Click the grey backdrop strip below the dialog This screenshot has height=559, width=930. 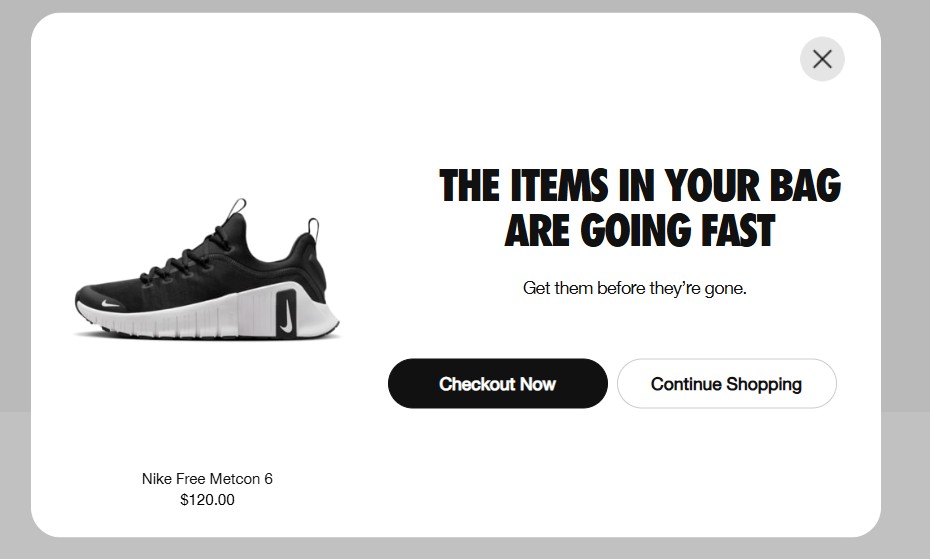[x=465, y=549]
